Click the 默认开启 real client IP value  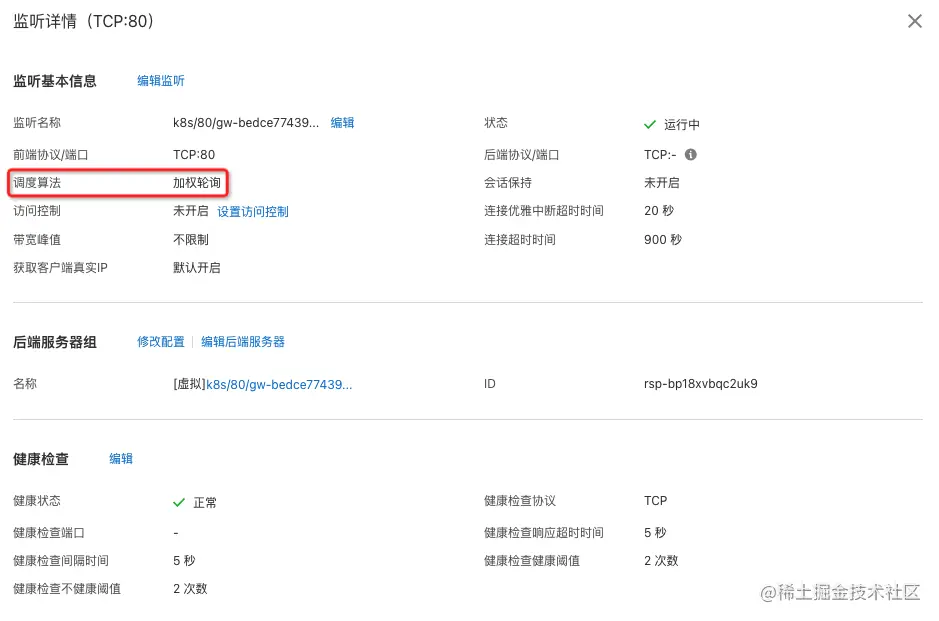[x=196, y=268]
